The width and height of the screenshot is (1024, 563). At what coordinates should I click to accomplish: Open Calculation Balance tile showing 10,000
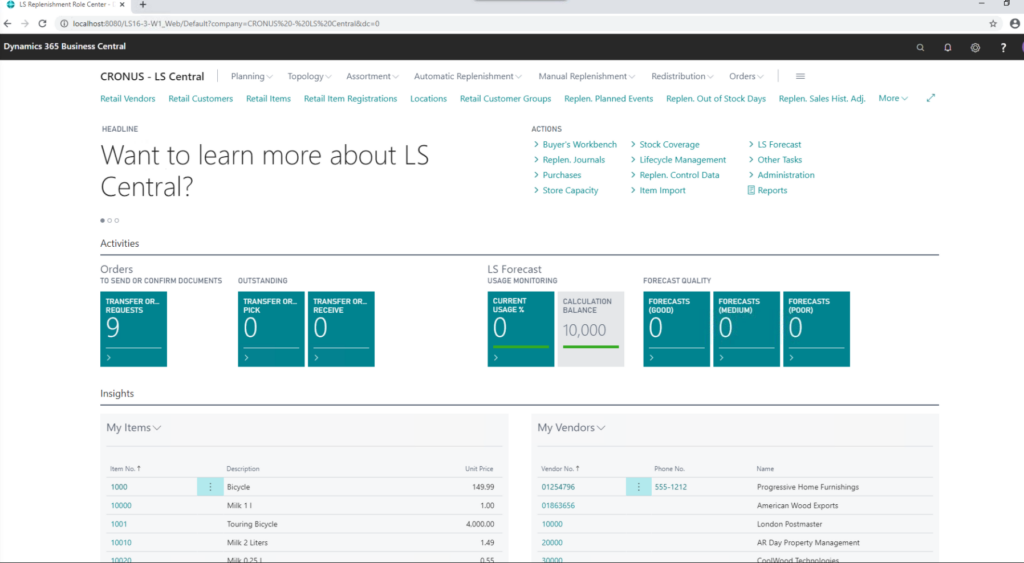click(590, 329)
